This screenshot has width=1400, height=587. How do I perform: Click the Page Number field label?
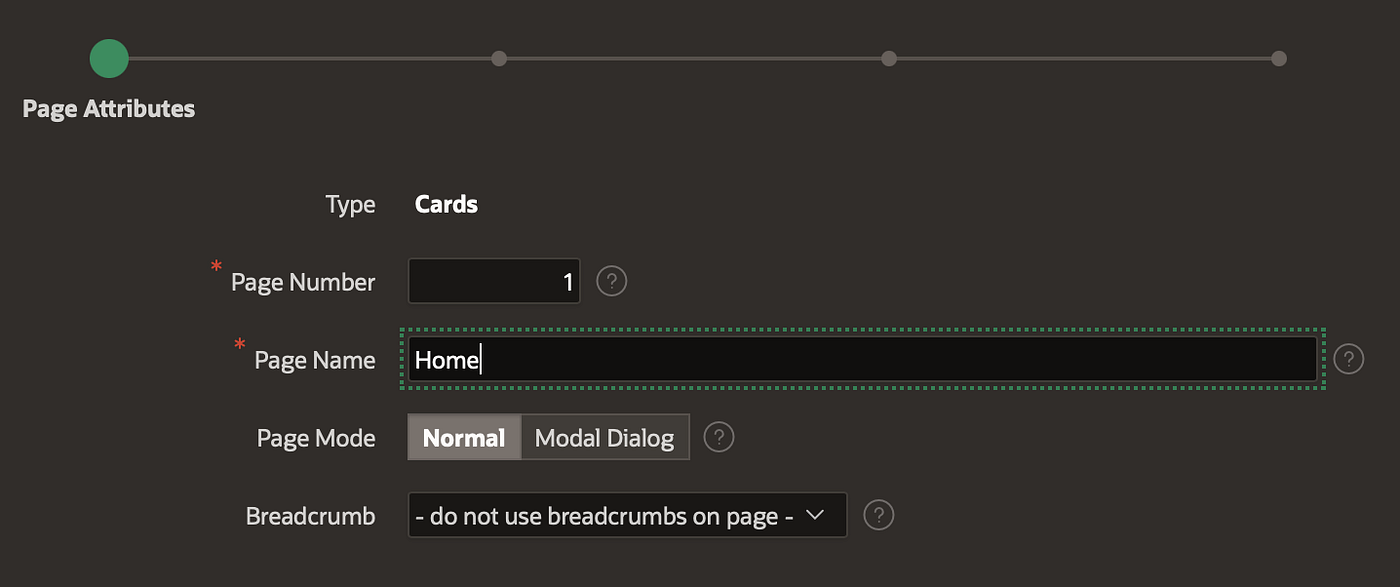pos(303,282)
